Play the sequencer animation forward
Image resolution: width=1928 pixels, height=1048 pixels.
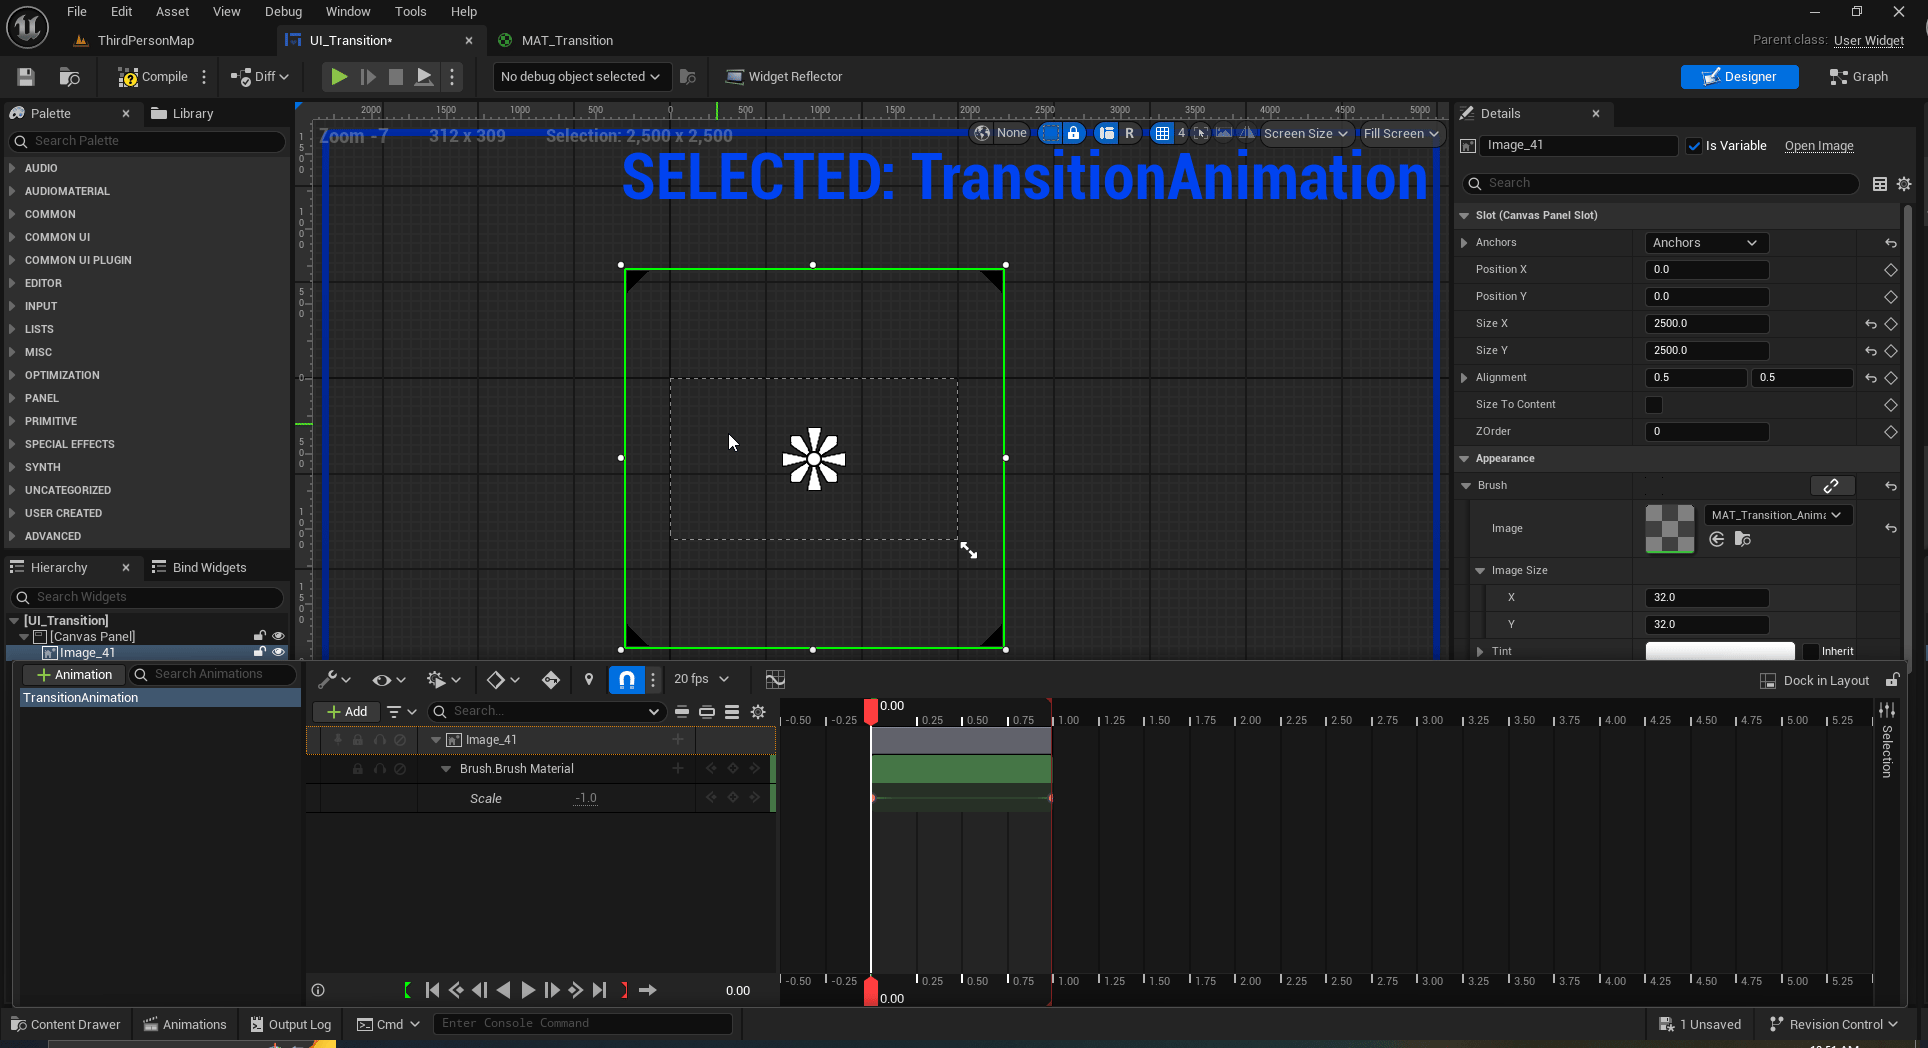pos(528,990)
